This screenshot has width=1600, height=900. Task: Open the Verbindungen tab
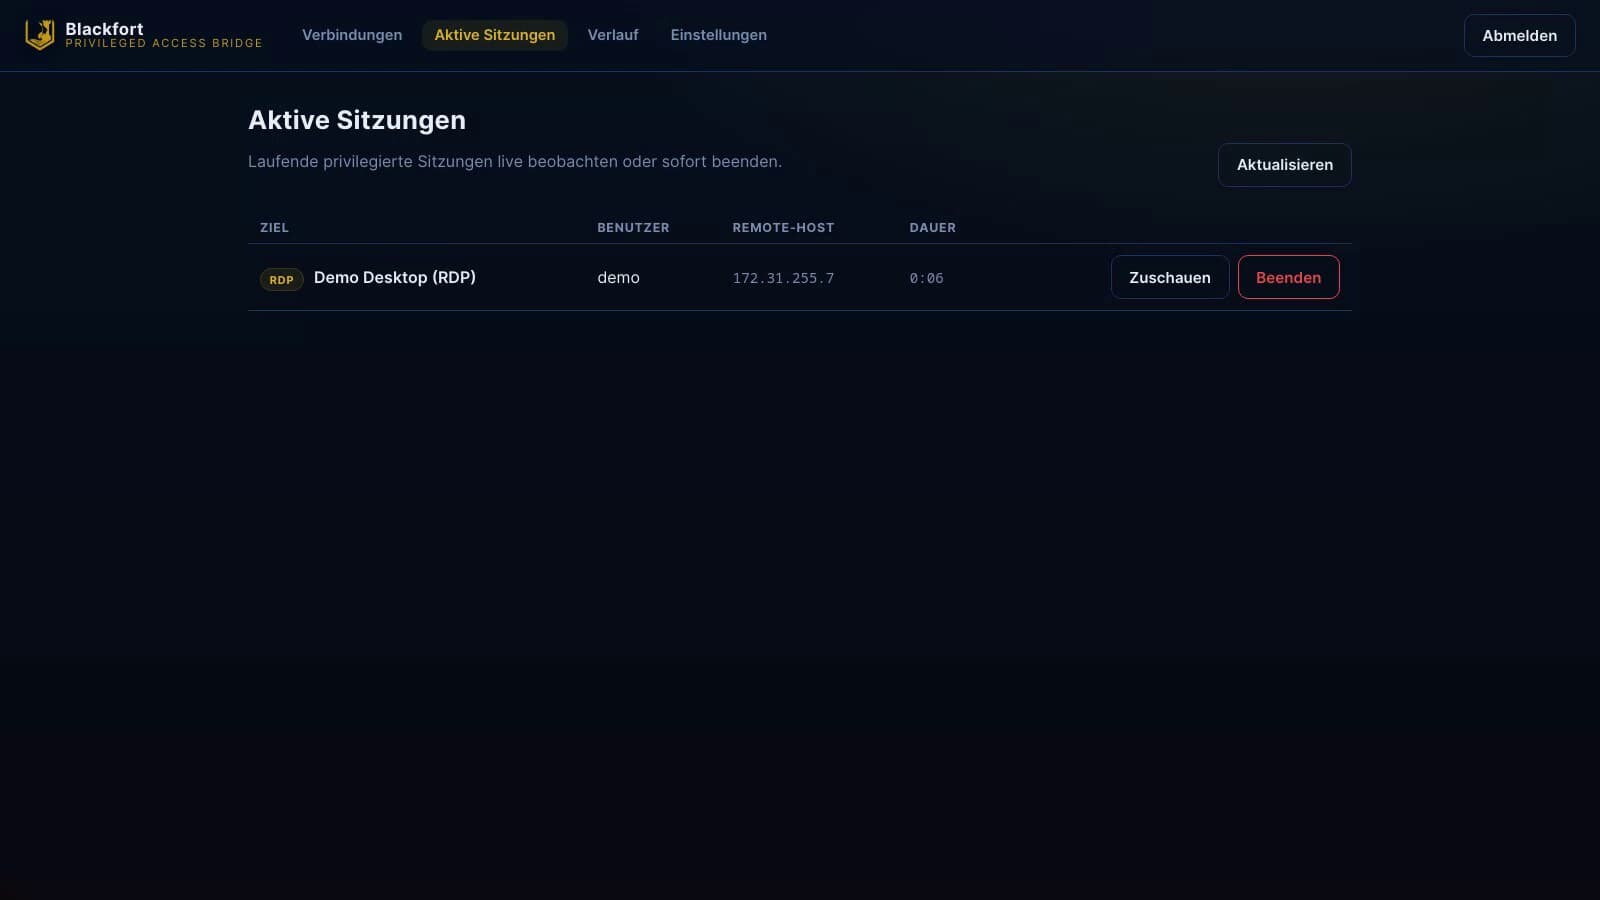click(352, 35)
